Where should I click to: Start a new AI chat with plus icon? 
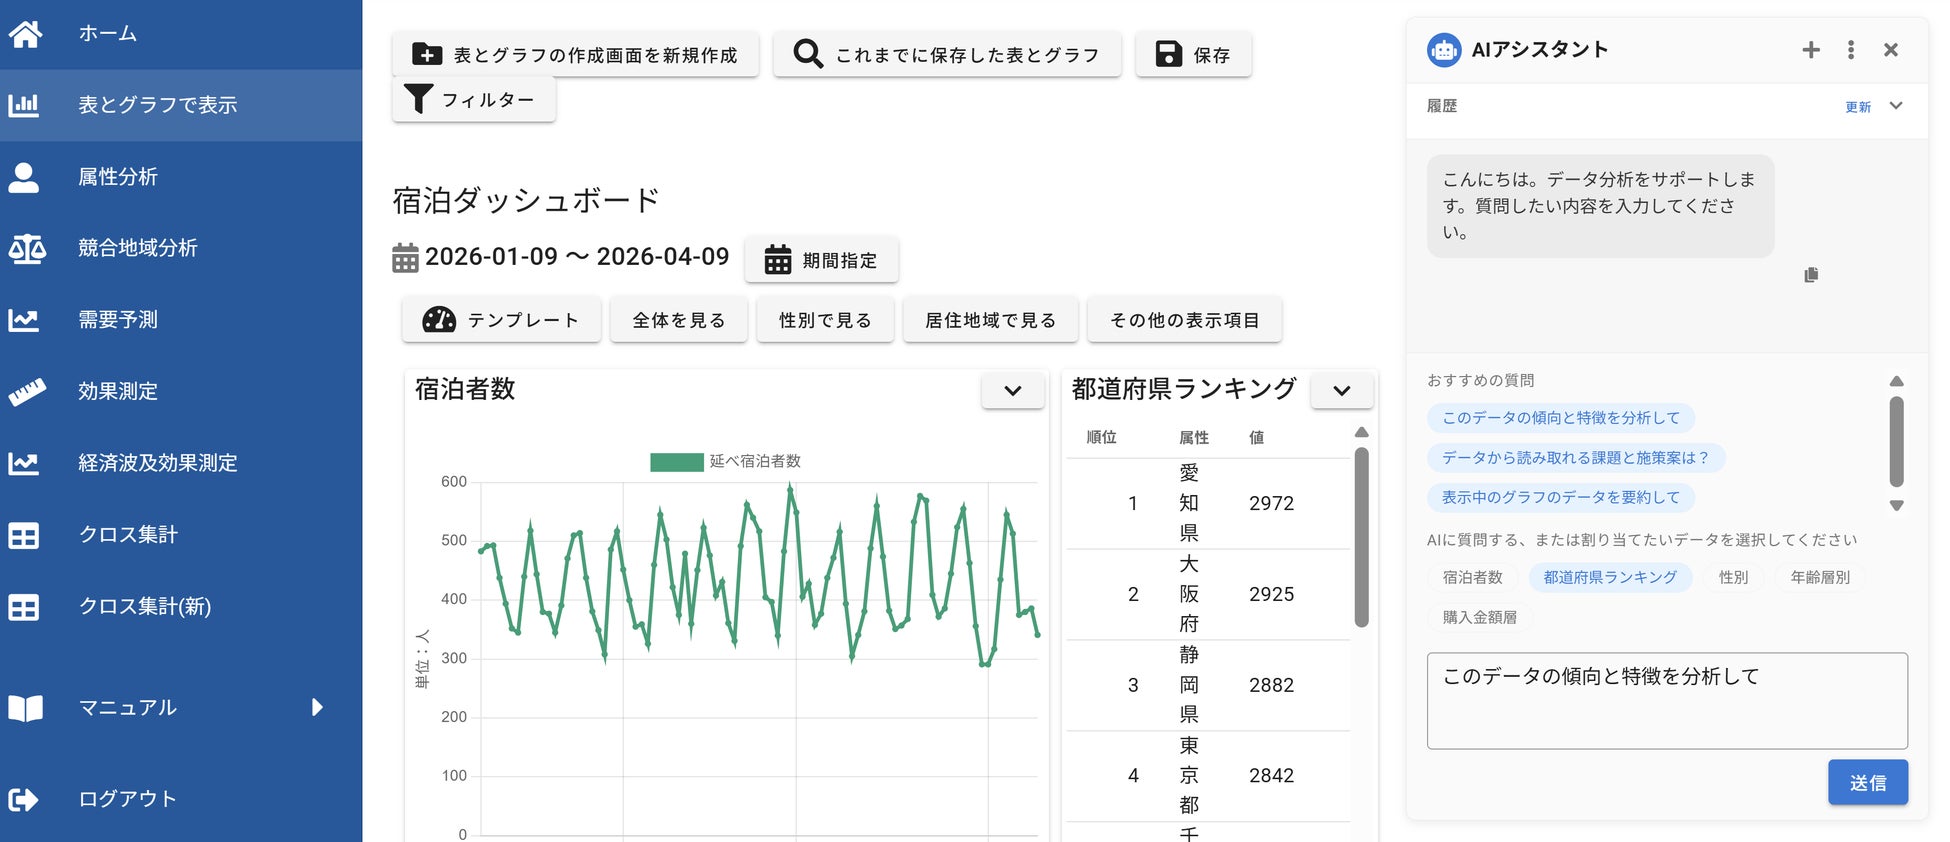pos(1811,50)
